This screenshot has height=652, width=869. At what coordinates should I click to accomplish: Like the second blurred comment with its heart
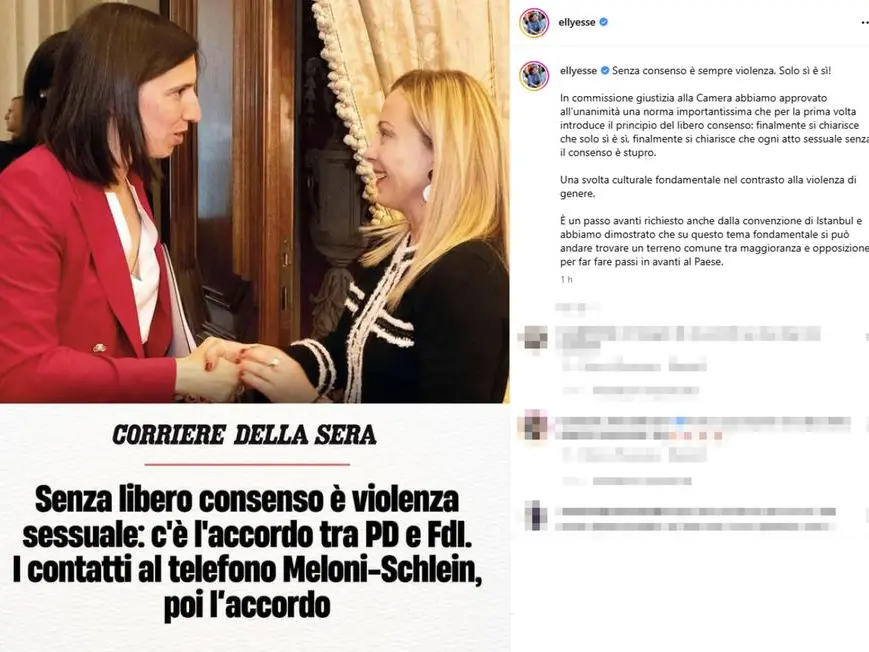tap(866, 425)
